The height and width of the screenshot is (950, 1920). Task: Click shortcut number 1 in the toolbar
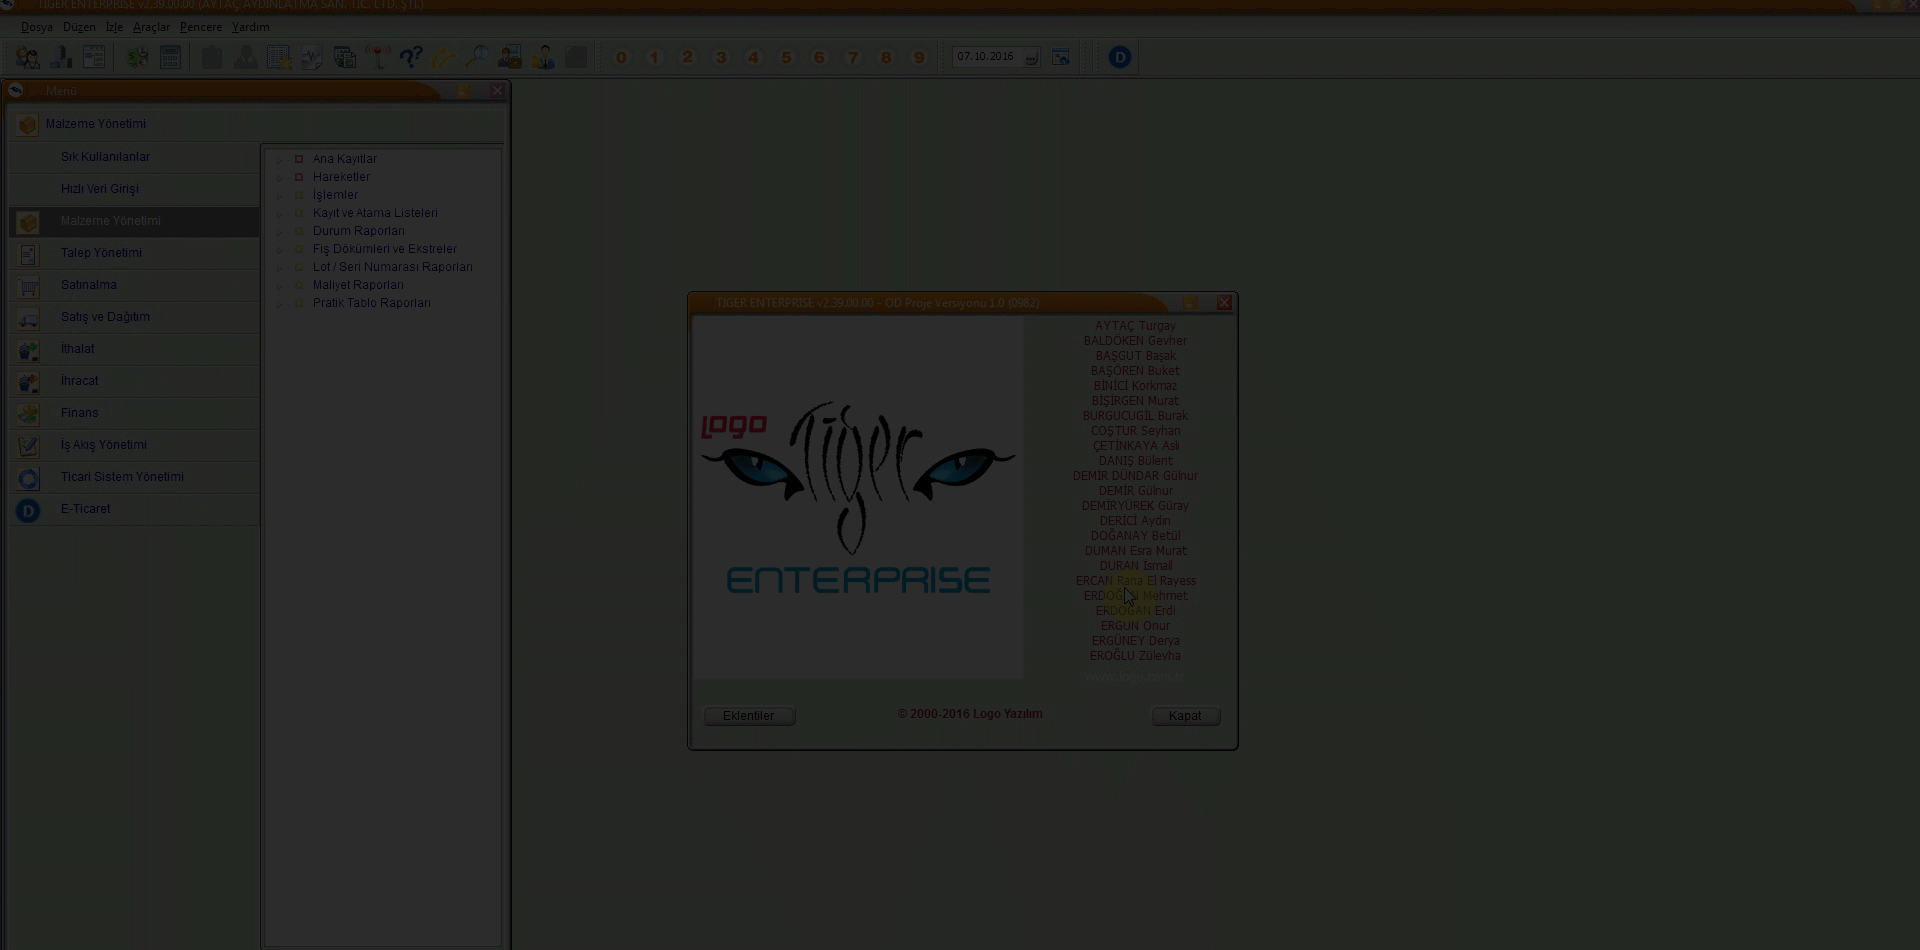click(654, 57)
